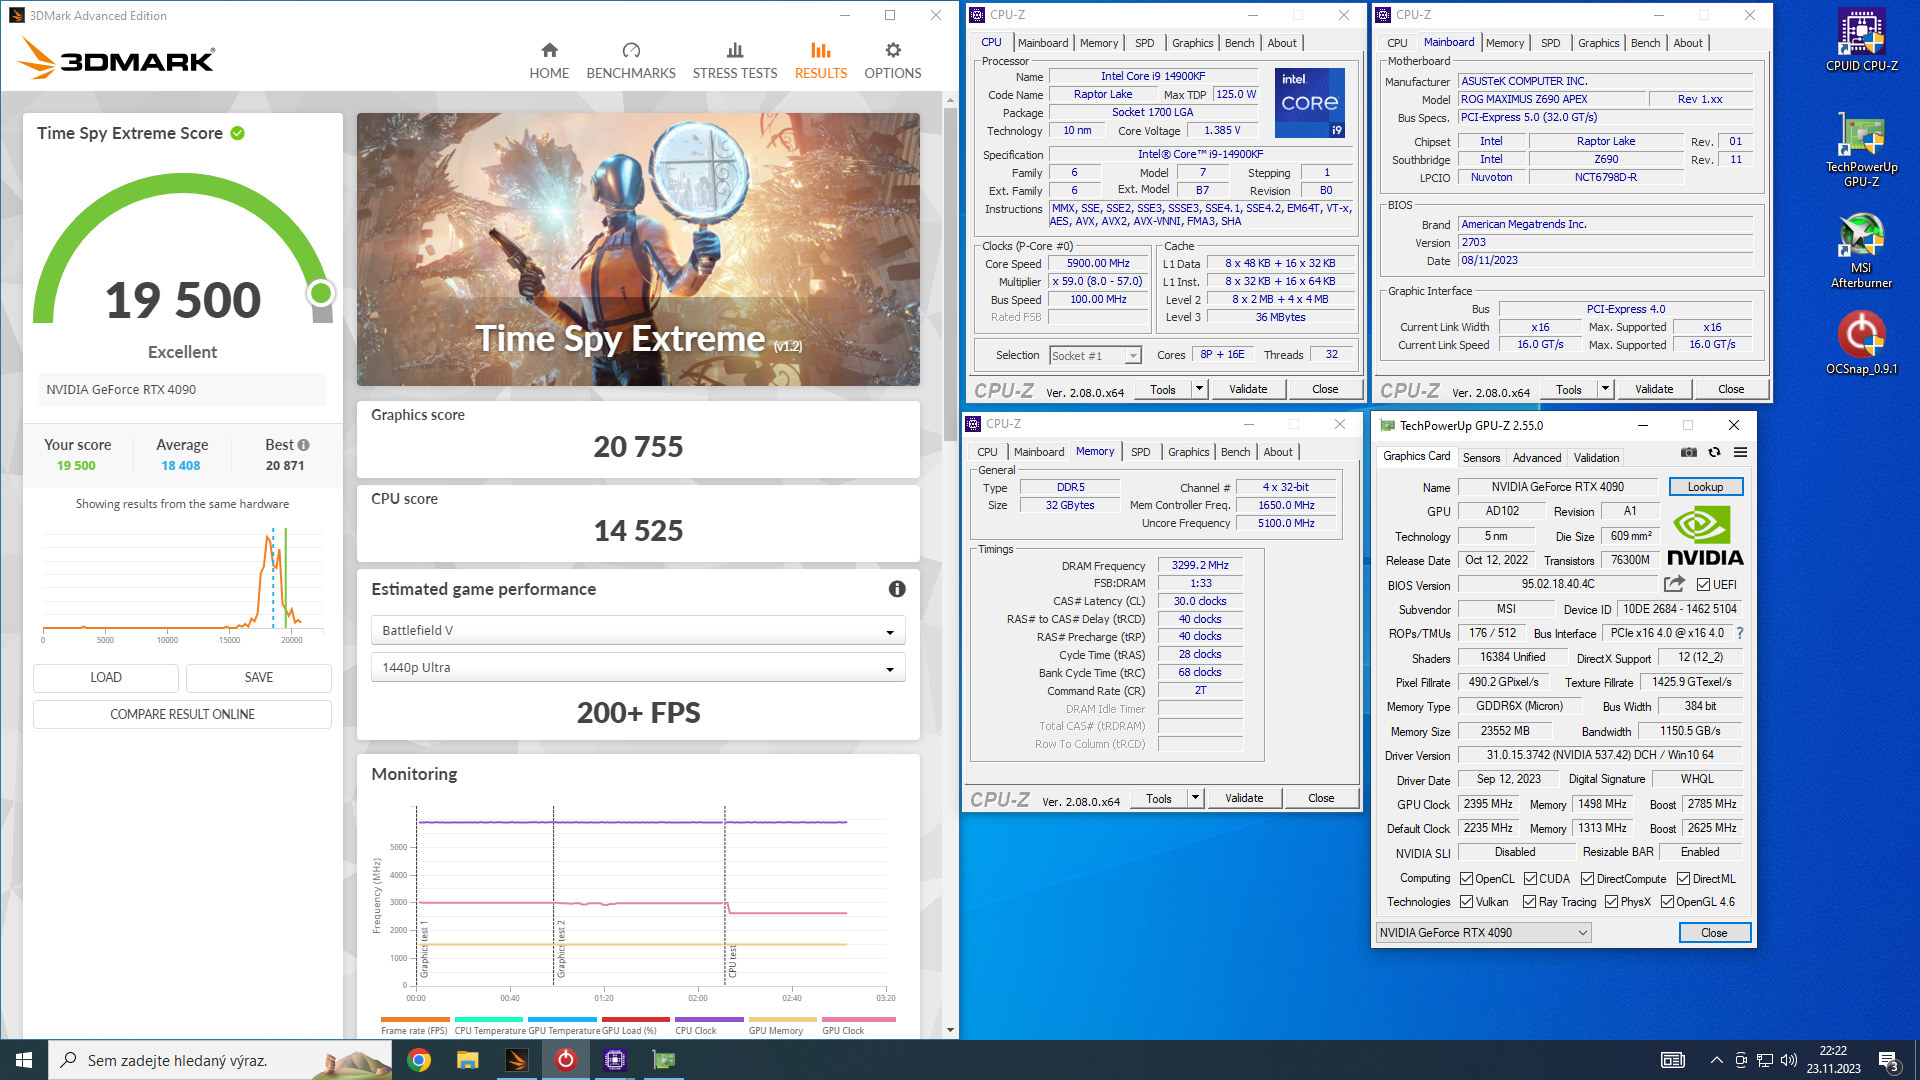This screenshot has height=1080, width=1920.
Task: Go to STRESS TESTS in 3DMark
Action: coord(735,60)
